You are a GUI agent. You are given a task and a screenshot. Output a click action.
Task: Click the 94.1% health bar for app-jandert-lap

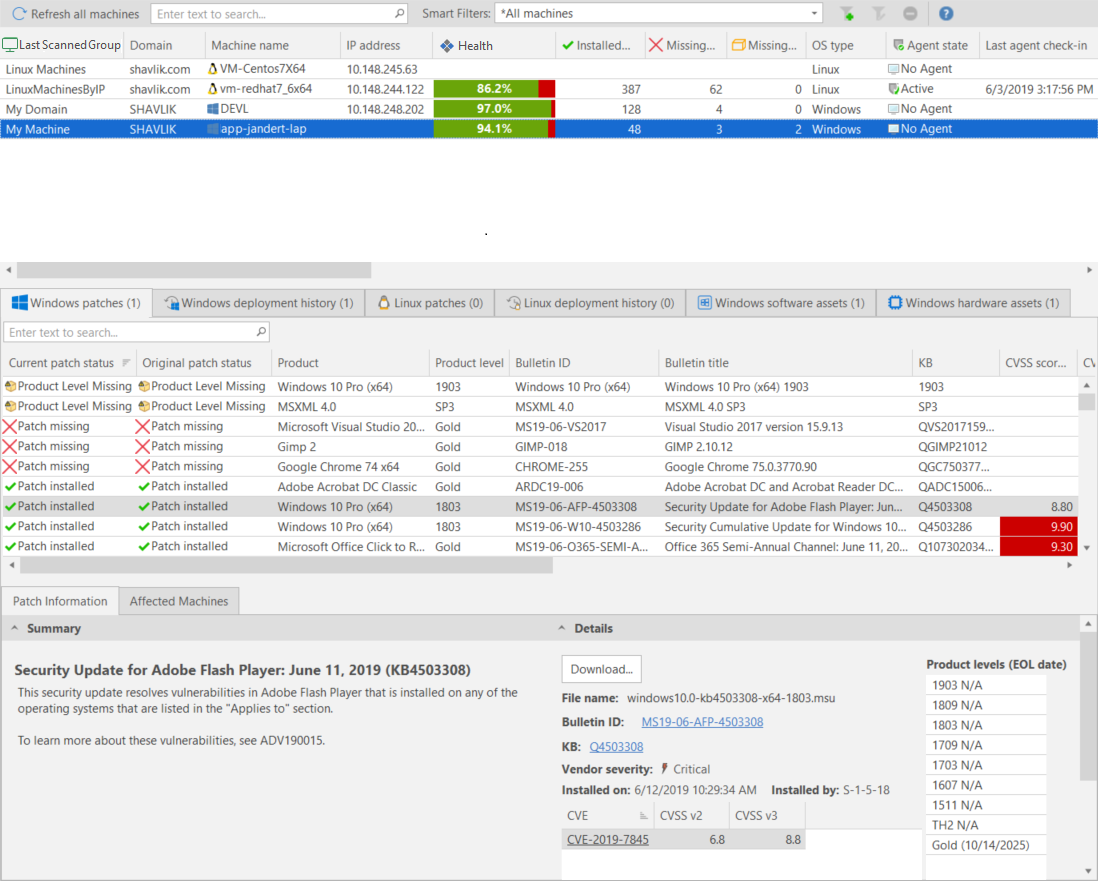coord(494,129)
